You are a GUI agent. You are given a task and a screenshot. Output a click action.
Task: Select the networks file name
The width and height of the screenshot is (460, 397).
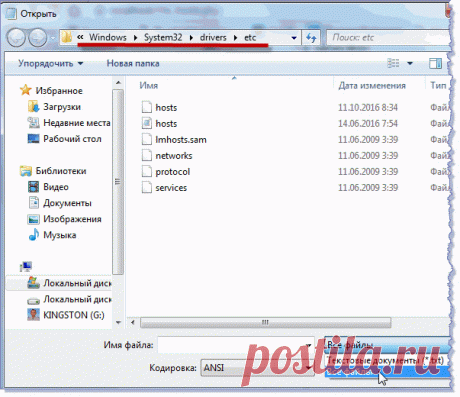174,155
